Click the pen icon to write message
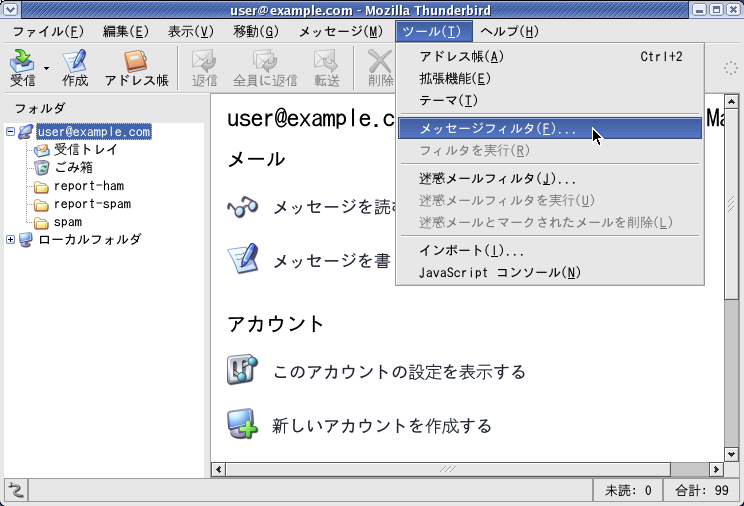 (x=242, y=259)
